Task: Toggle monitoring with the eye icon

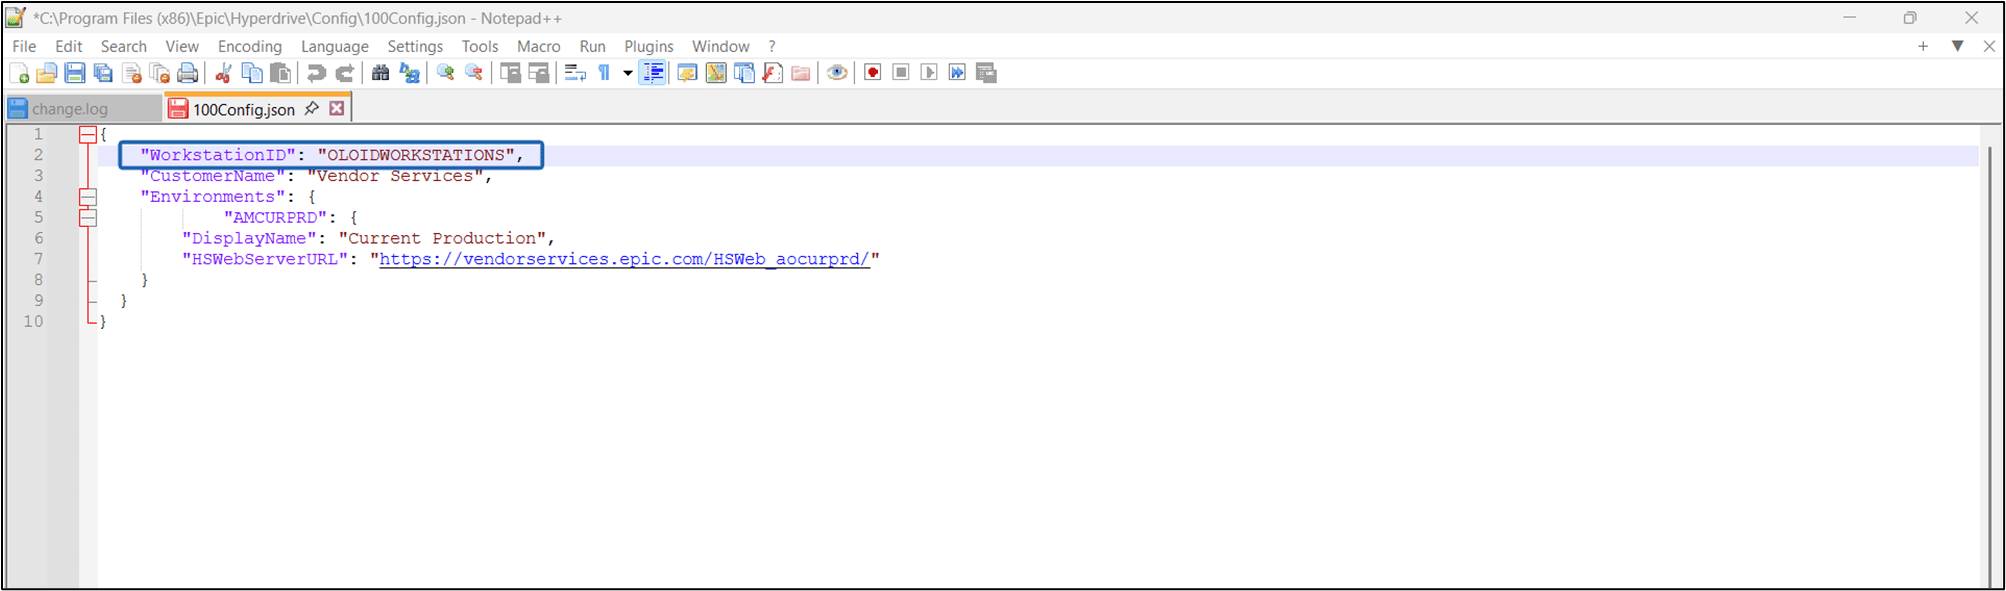Action: coord(837,73)
